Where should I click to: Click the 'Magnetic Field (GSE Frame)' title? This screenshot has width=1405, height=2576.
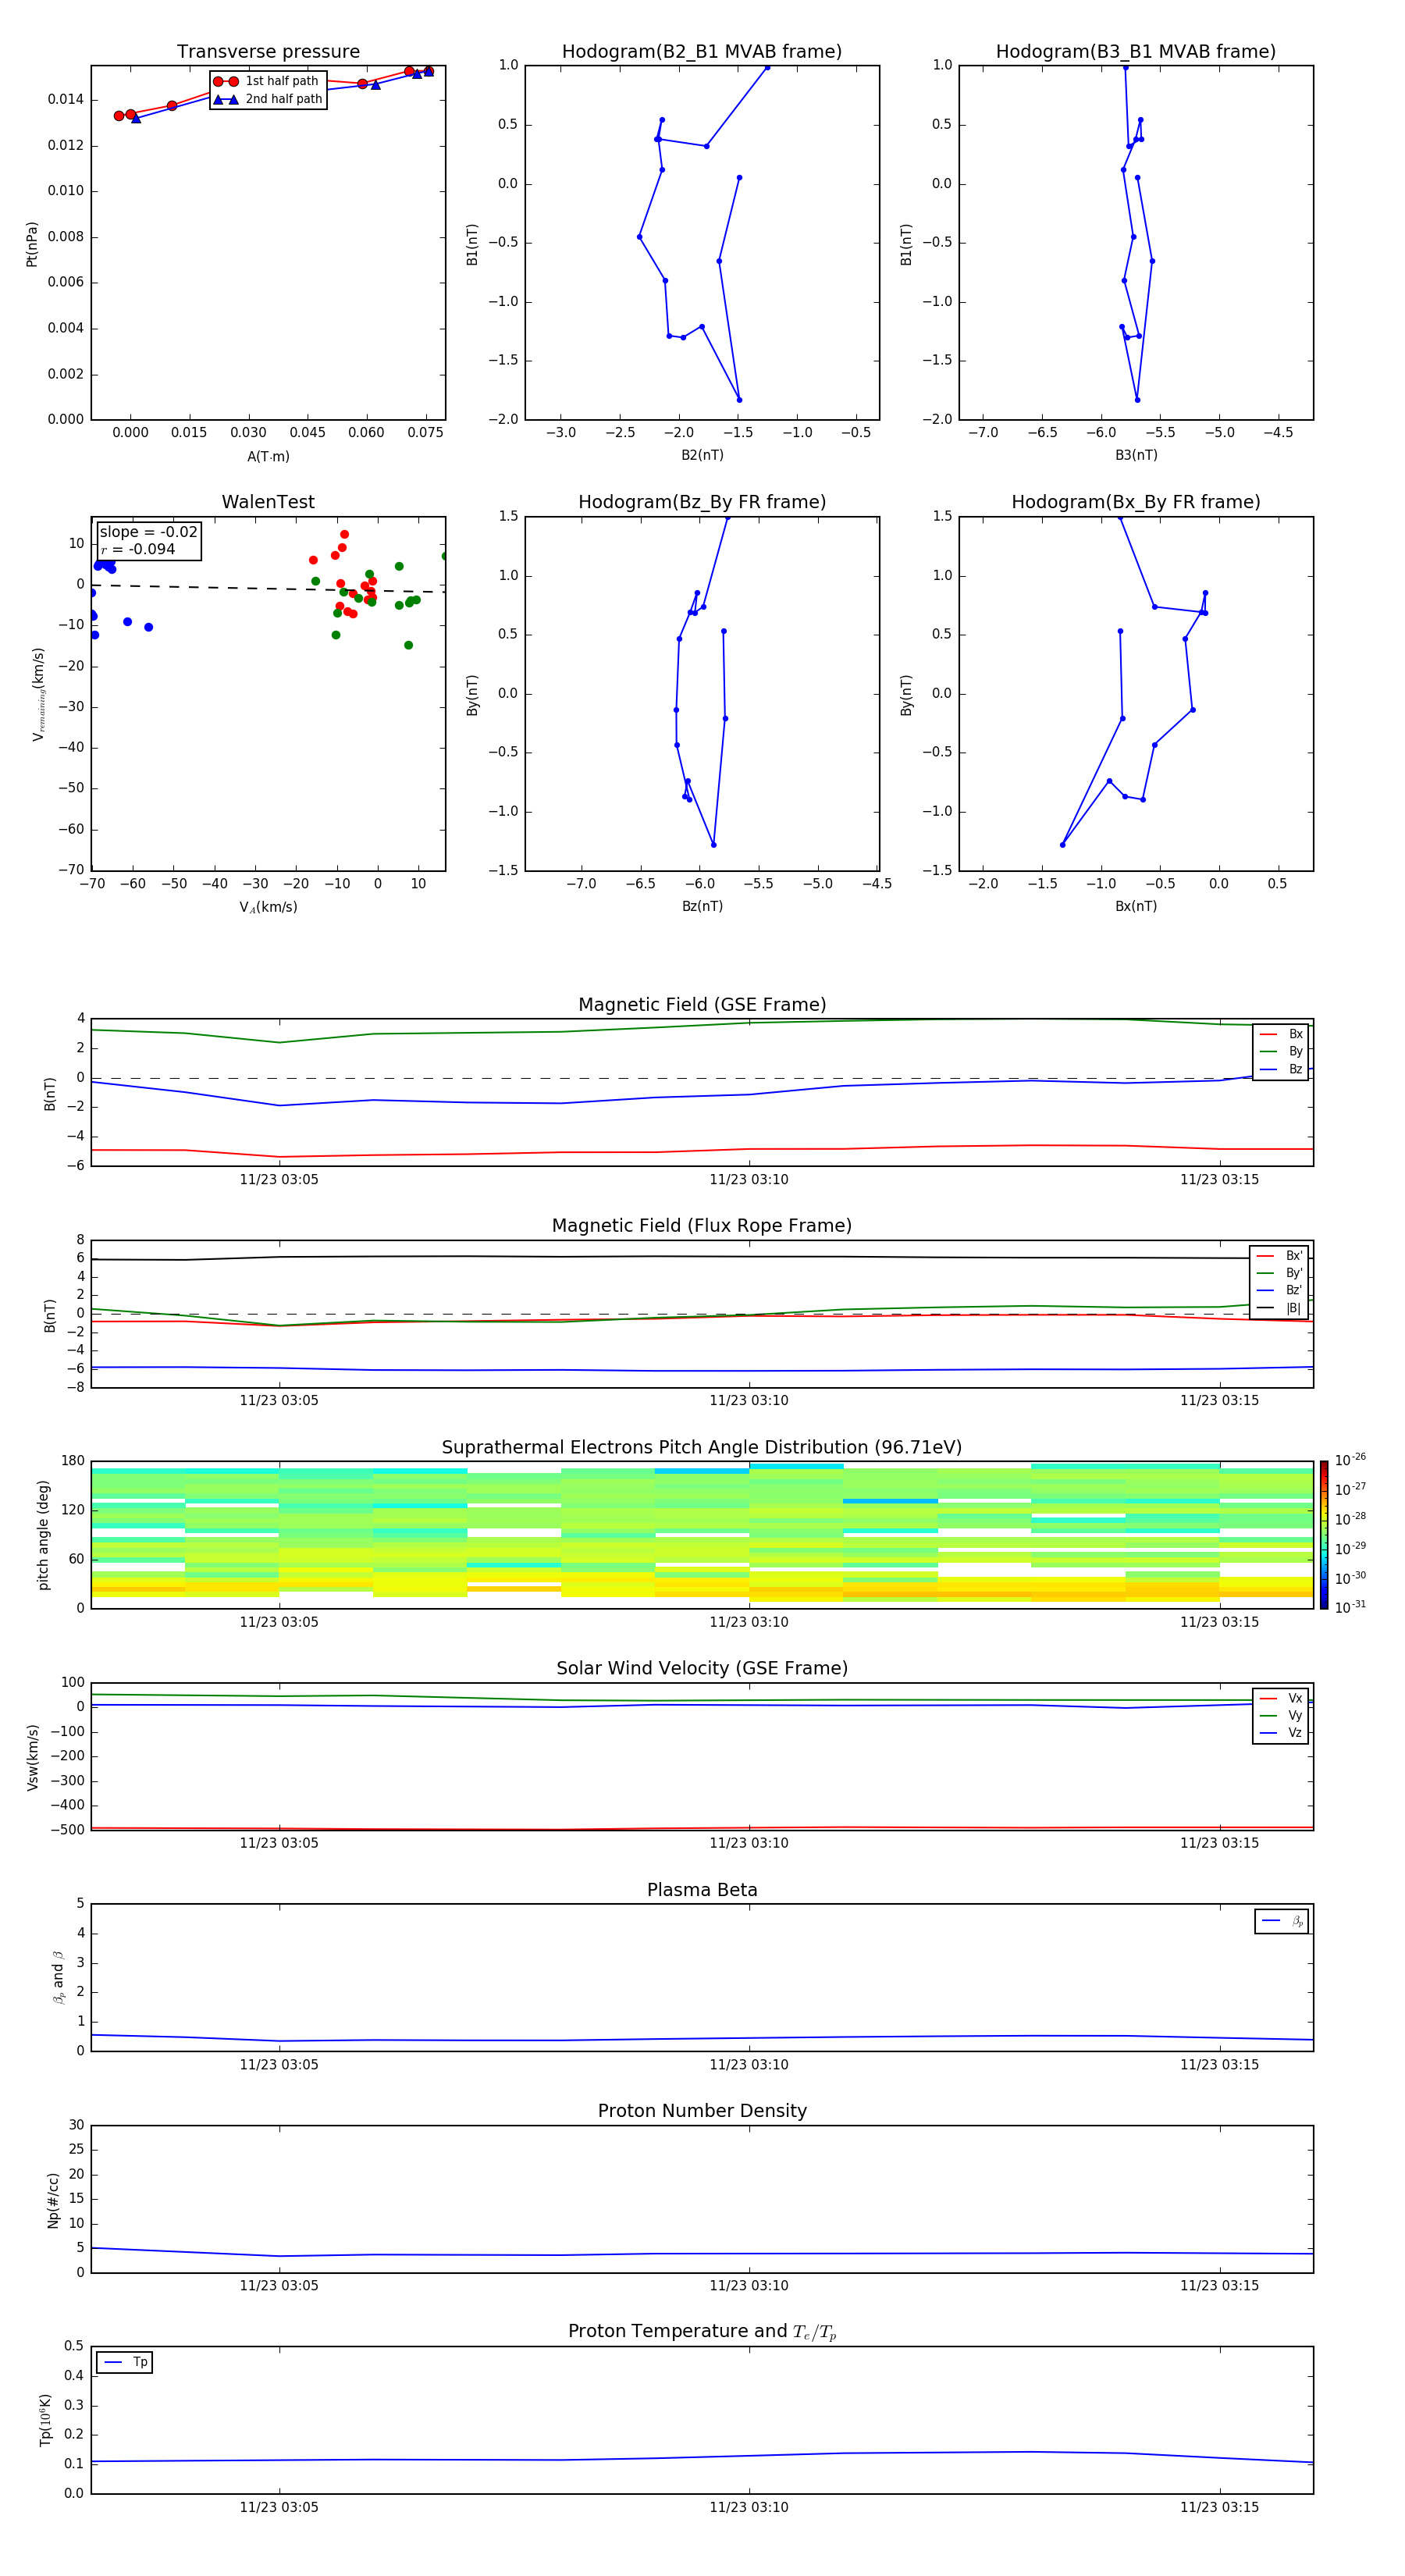tap(702, 1005)
